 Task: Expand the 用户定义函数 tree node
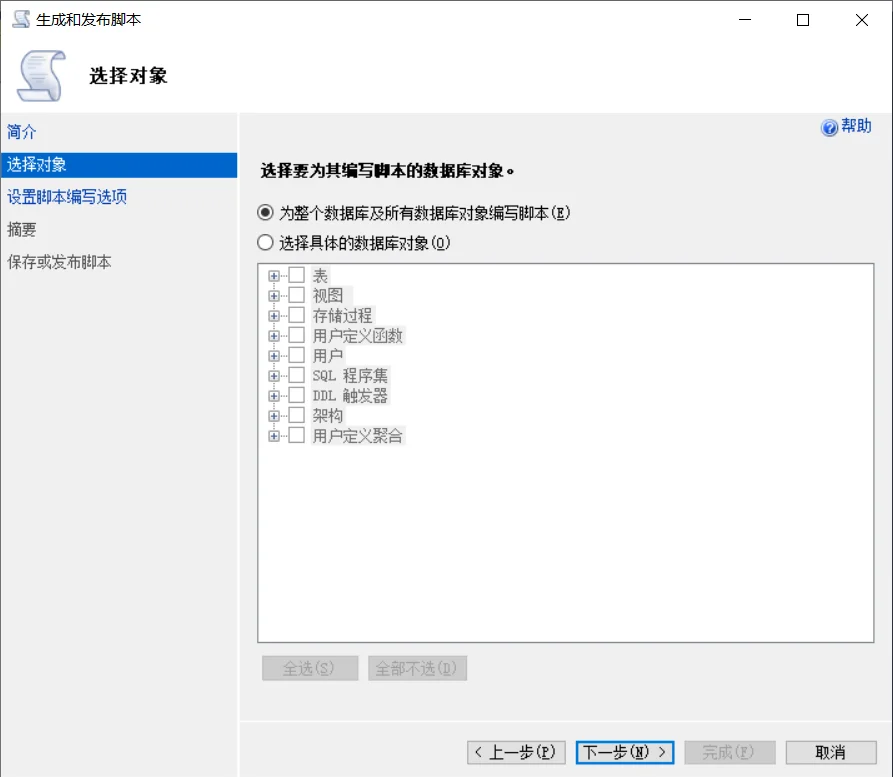274,336
